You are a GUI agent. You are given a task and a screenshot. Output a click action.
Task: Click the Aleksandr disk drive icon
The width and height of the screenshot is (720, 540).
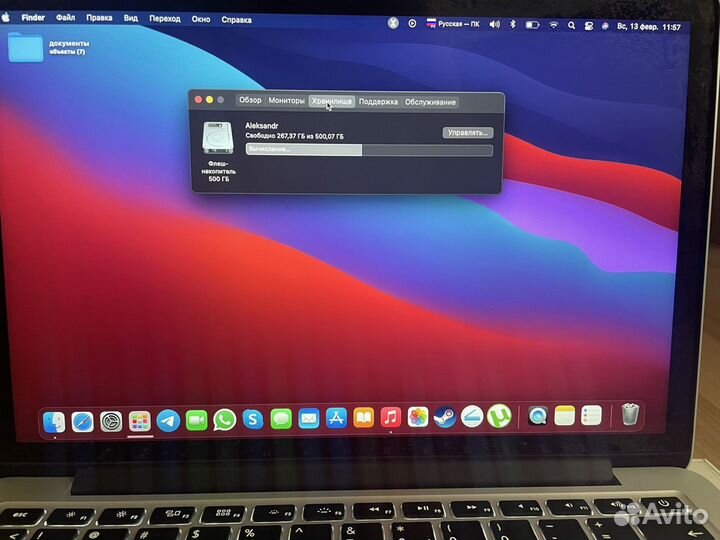tap(218, 138)
